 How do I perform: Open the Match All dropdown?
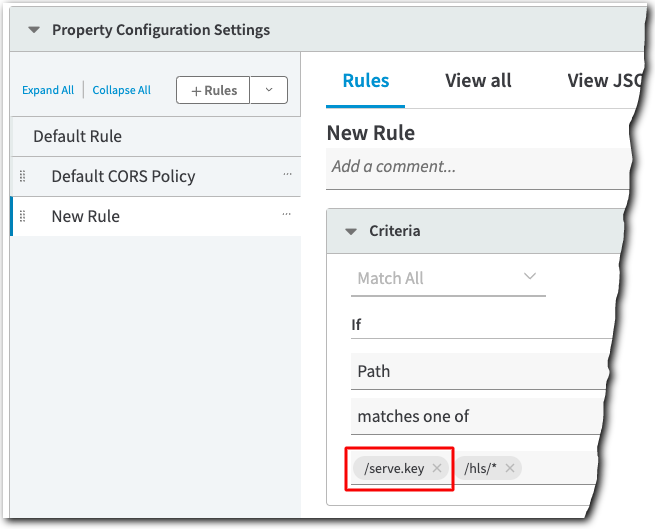[x=450, y=278]
